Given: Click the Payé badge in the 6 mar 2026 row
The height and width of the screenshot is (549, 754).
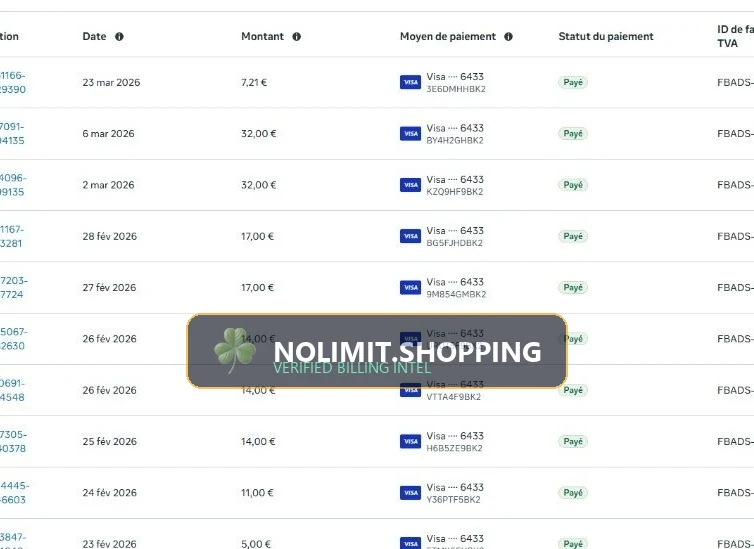Looking at the screenshot, I should 573,134.
